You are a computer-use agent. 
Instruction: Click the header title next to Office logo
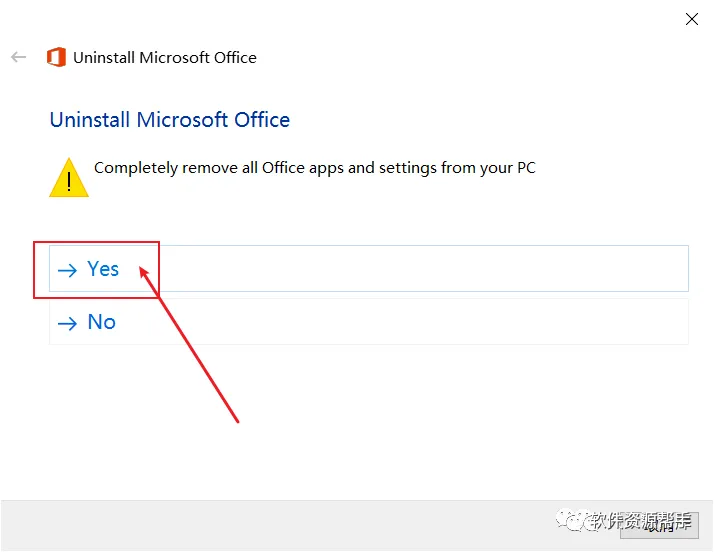tap(165, 57)
